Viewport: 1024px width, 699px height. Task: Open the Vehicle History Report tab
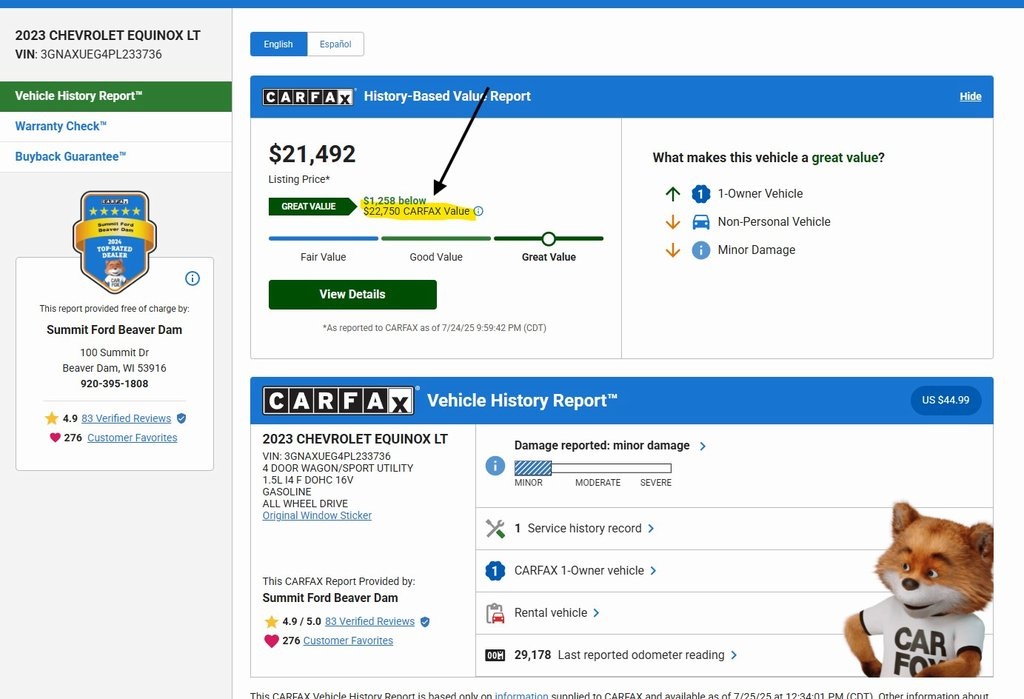[x=116, y=96]
